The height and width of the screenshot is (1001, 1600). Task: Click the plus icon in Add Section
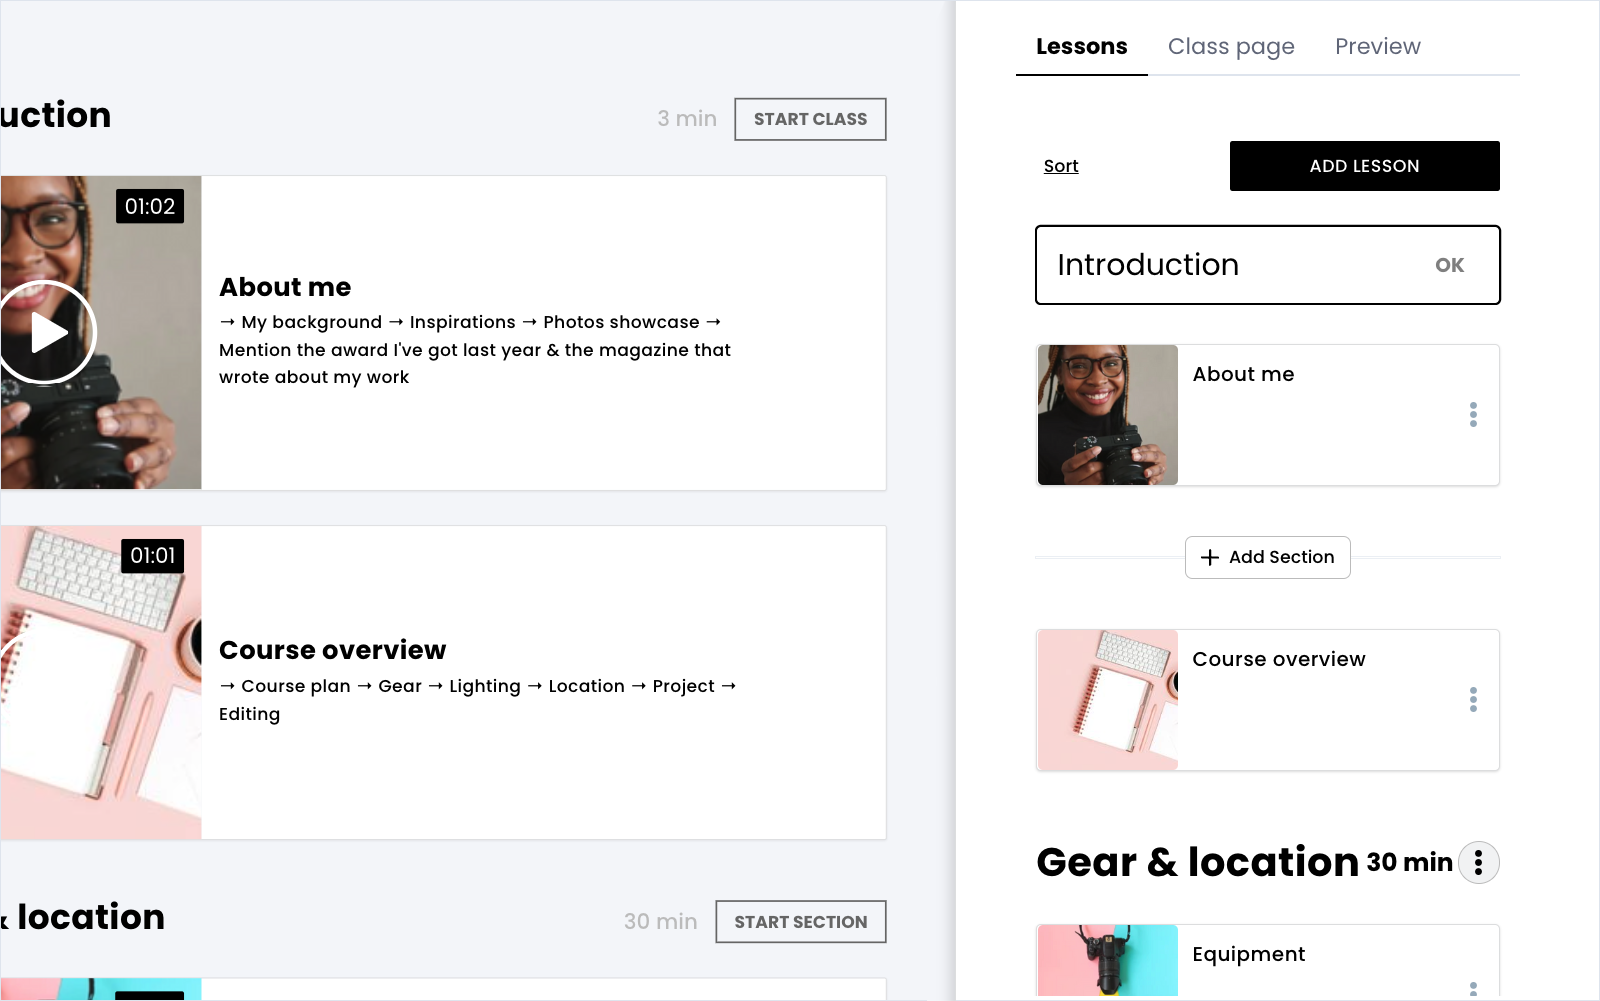[x=1210, y=558]
